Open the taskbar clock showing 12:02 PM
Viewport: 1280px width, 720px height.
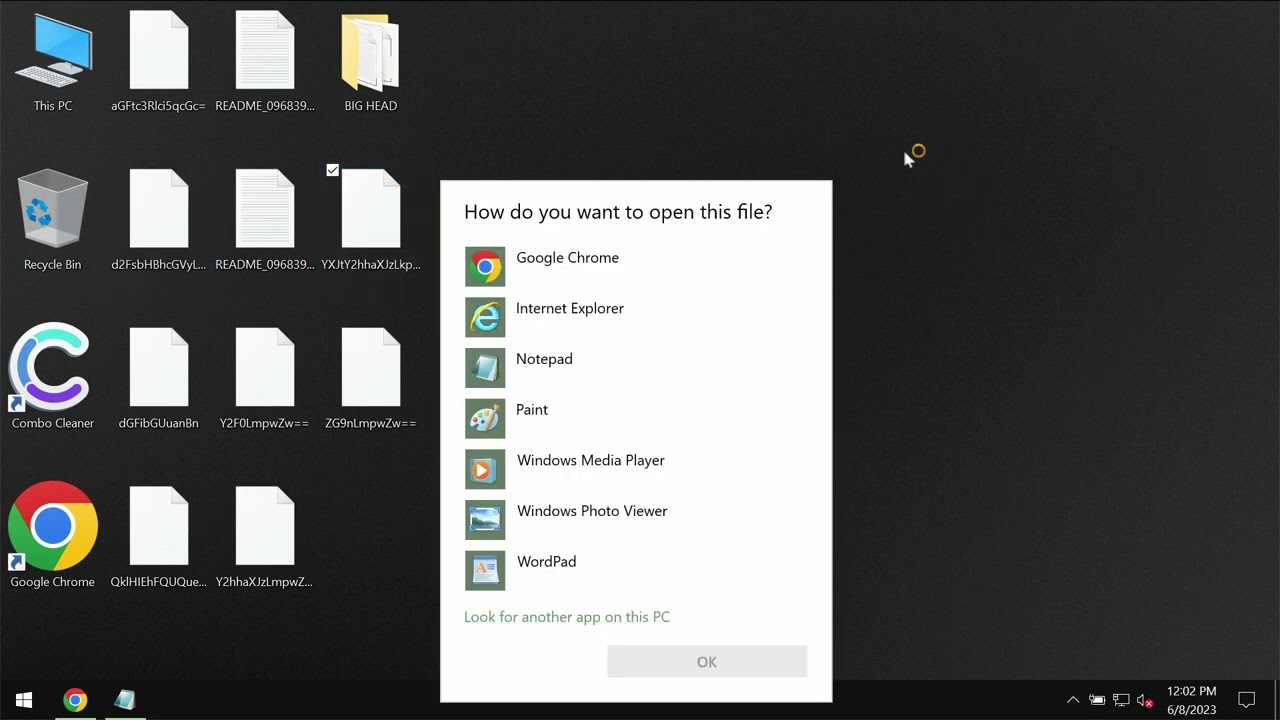(1192, 700)
